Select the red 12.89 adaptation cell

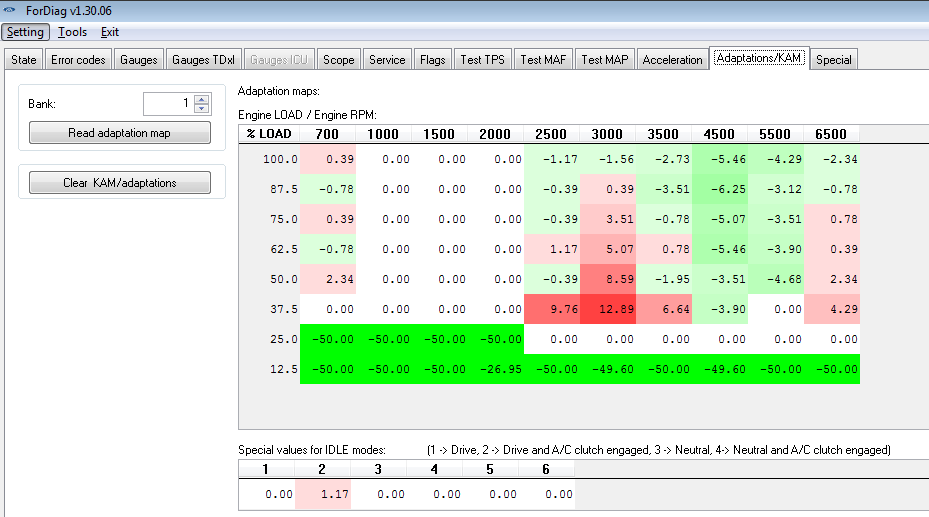pos(607,309)
